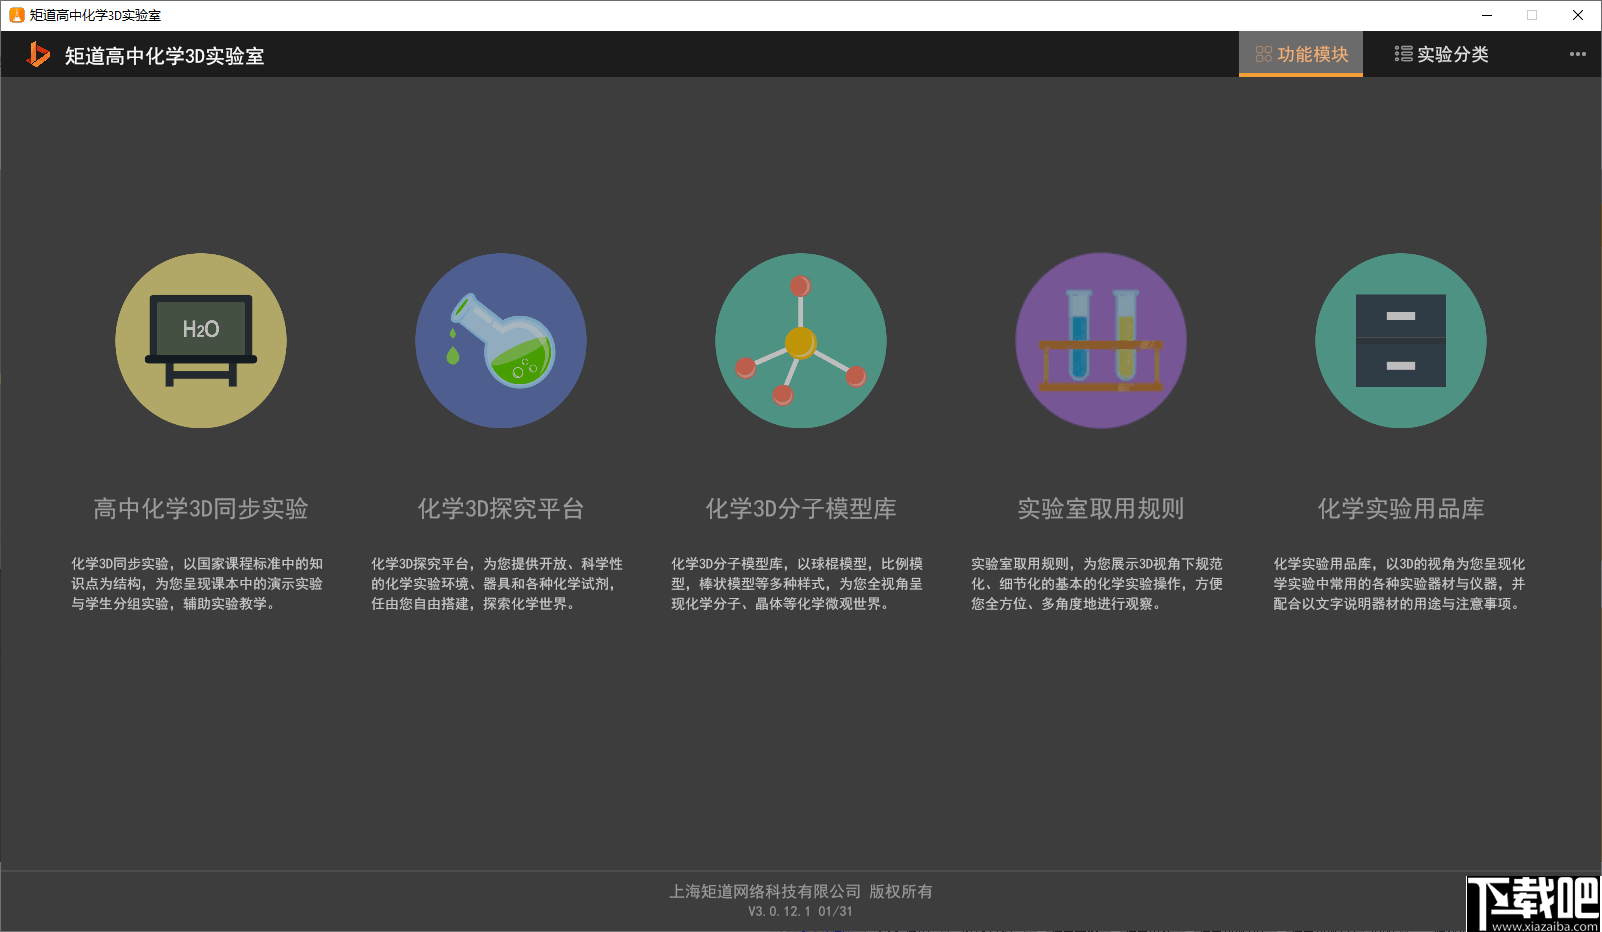Open the 化学实验用品库 cabinet icon
This screenshot has width=1602, height=932.
(x=1399, y=340)
